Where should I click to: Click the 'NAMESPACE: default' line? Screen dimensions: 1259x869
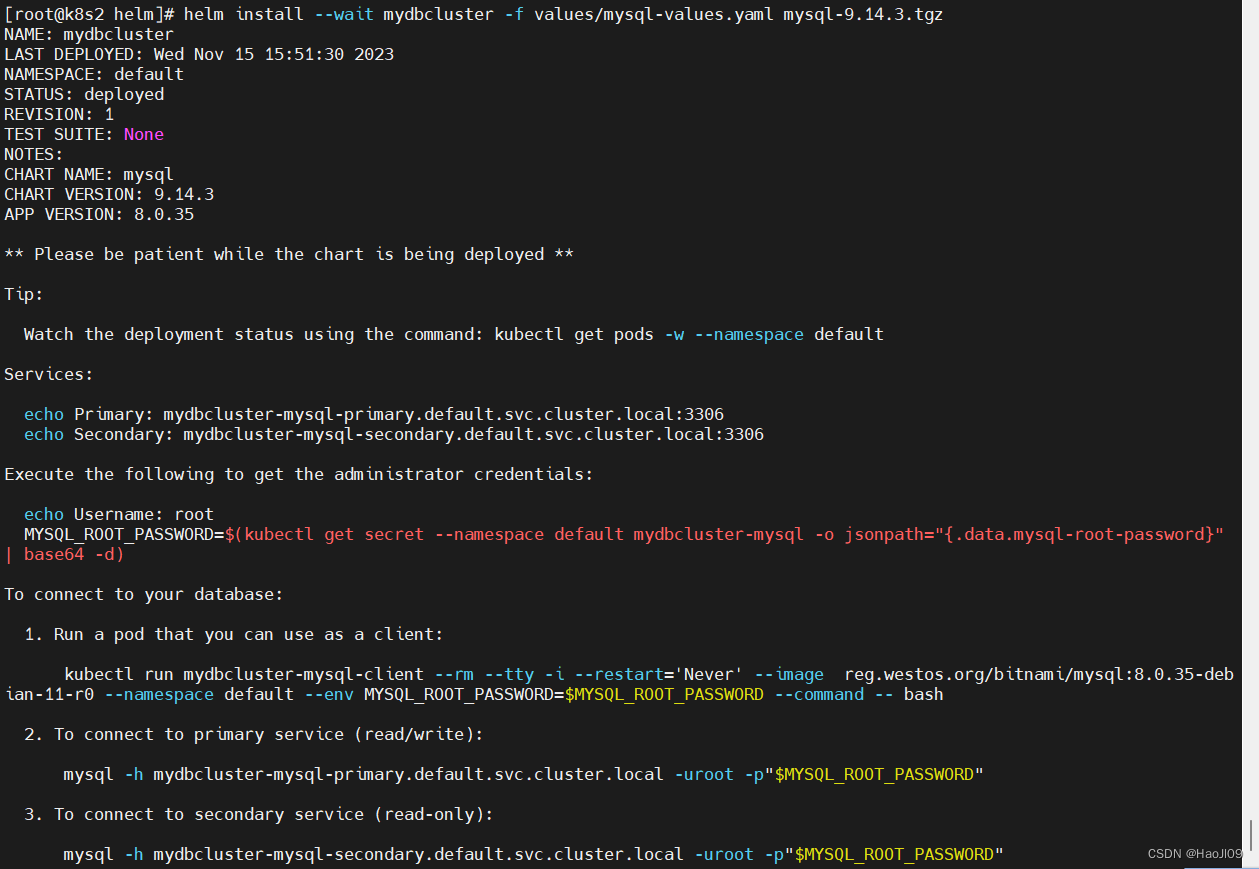[94, 74]
